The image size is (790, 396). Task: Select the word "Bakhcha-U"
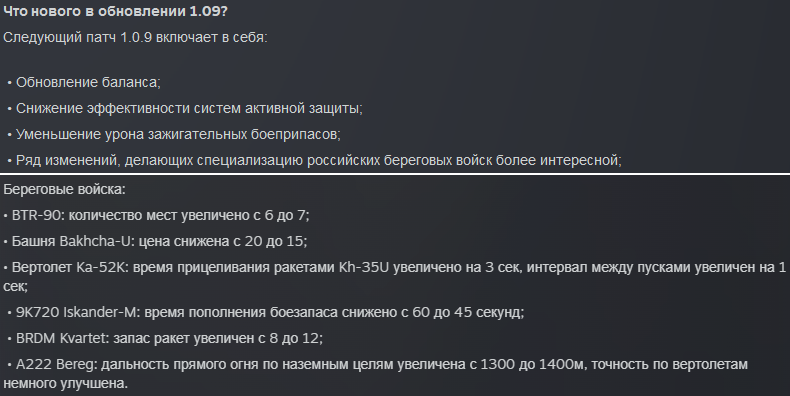pyautogui.click(x=94, y=241)
